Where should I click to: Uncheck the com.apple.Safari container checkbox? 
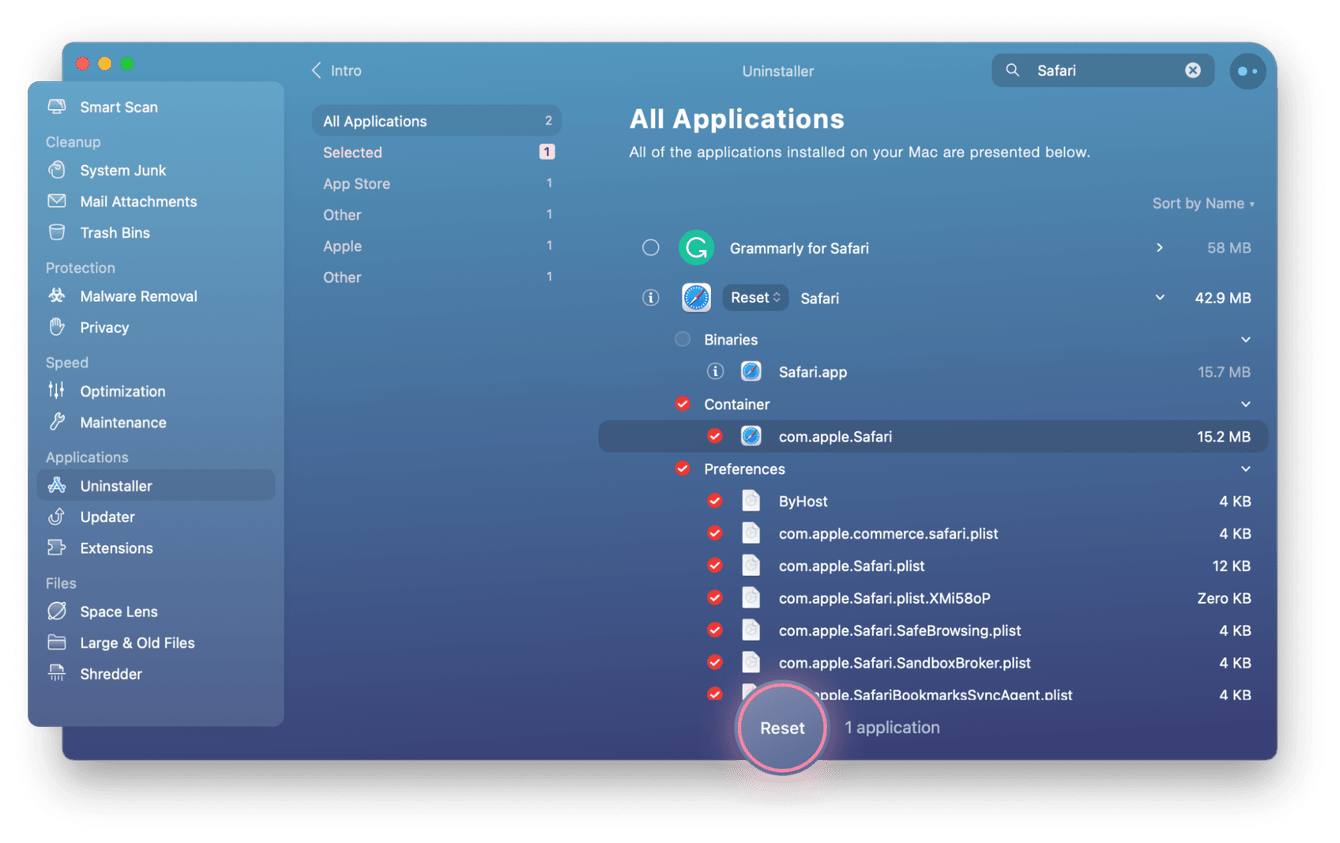pos(715,437)
